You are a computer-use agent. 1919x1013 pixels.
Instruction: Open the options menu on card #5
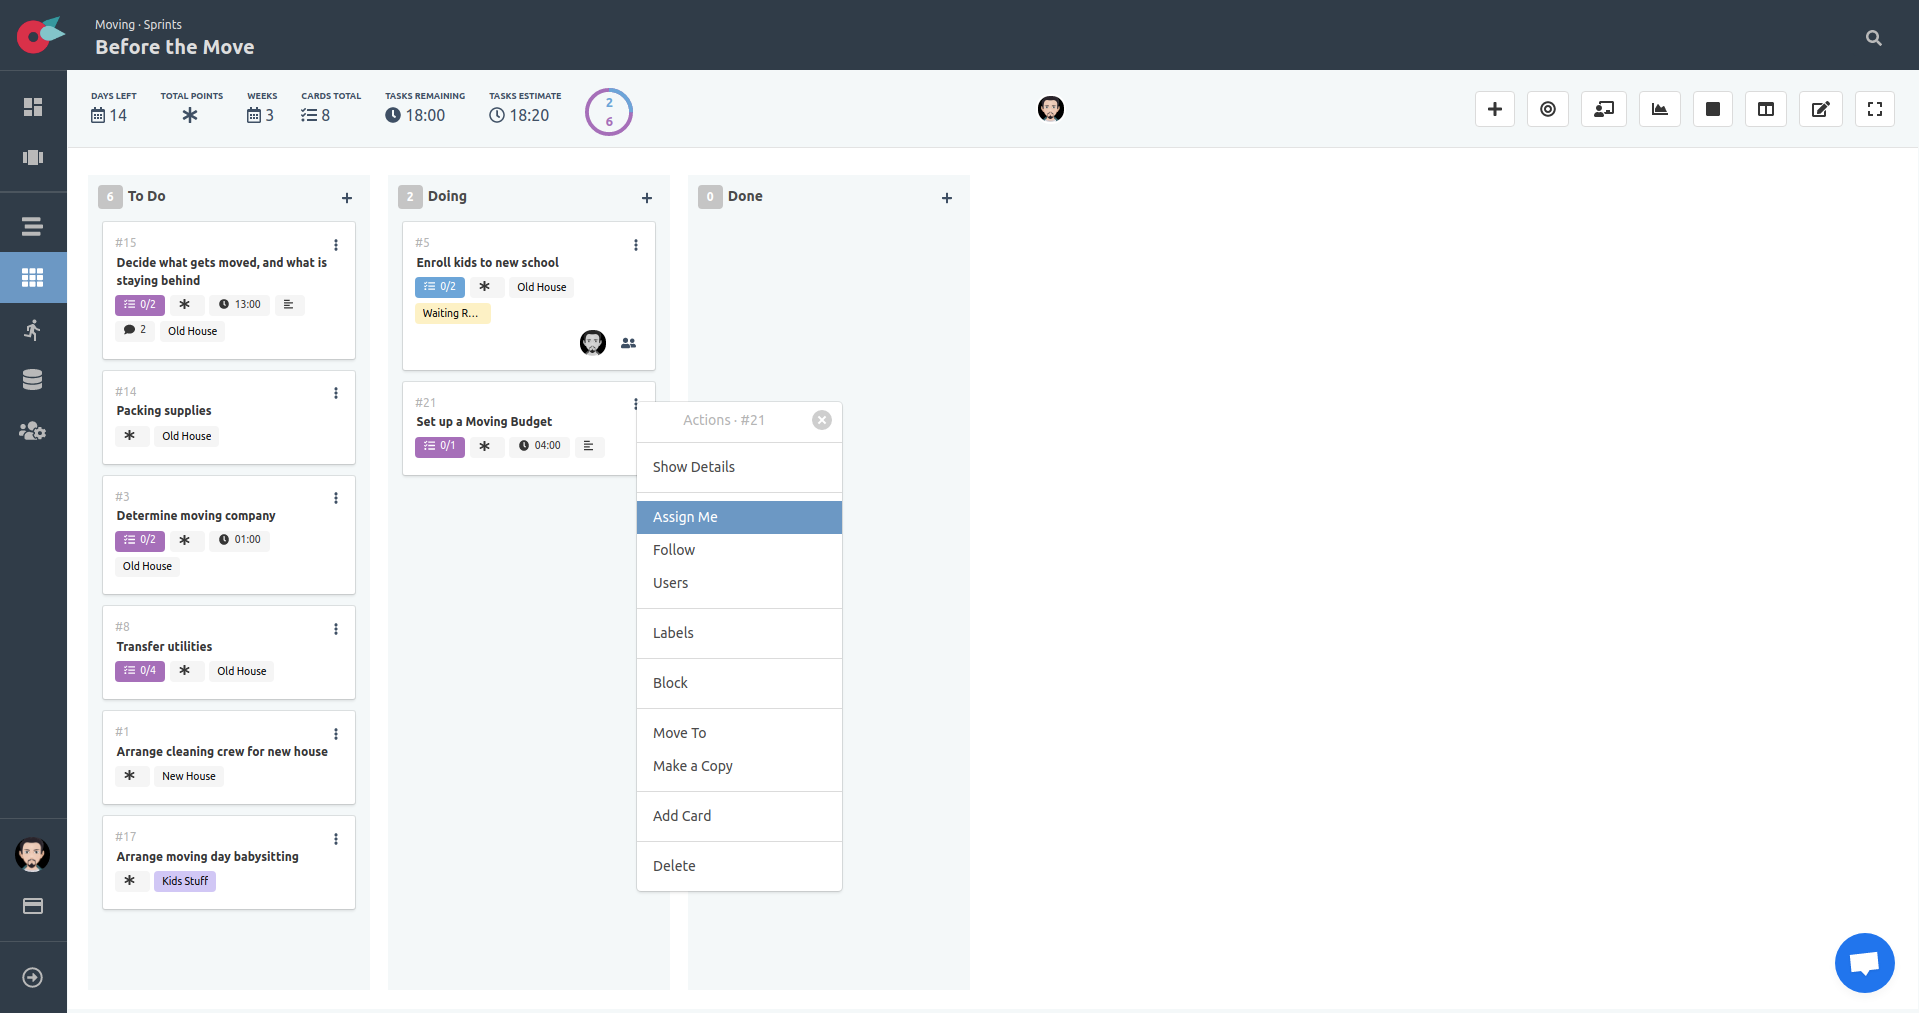coord(636,244)
